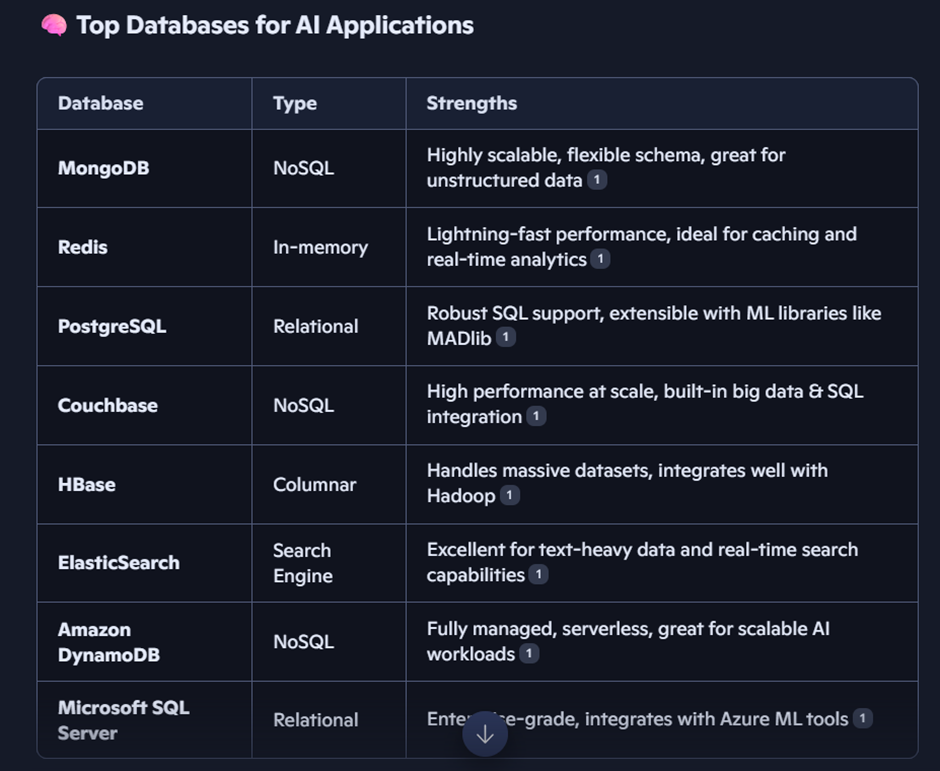Image resolution: width=940 pixels, height=771 pixels.
Task: Click the Type column header
Action: coord(295,103)
